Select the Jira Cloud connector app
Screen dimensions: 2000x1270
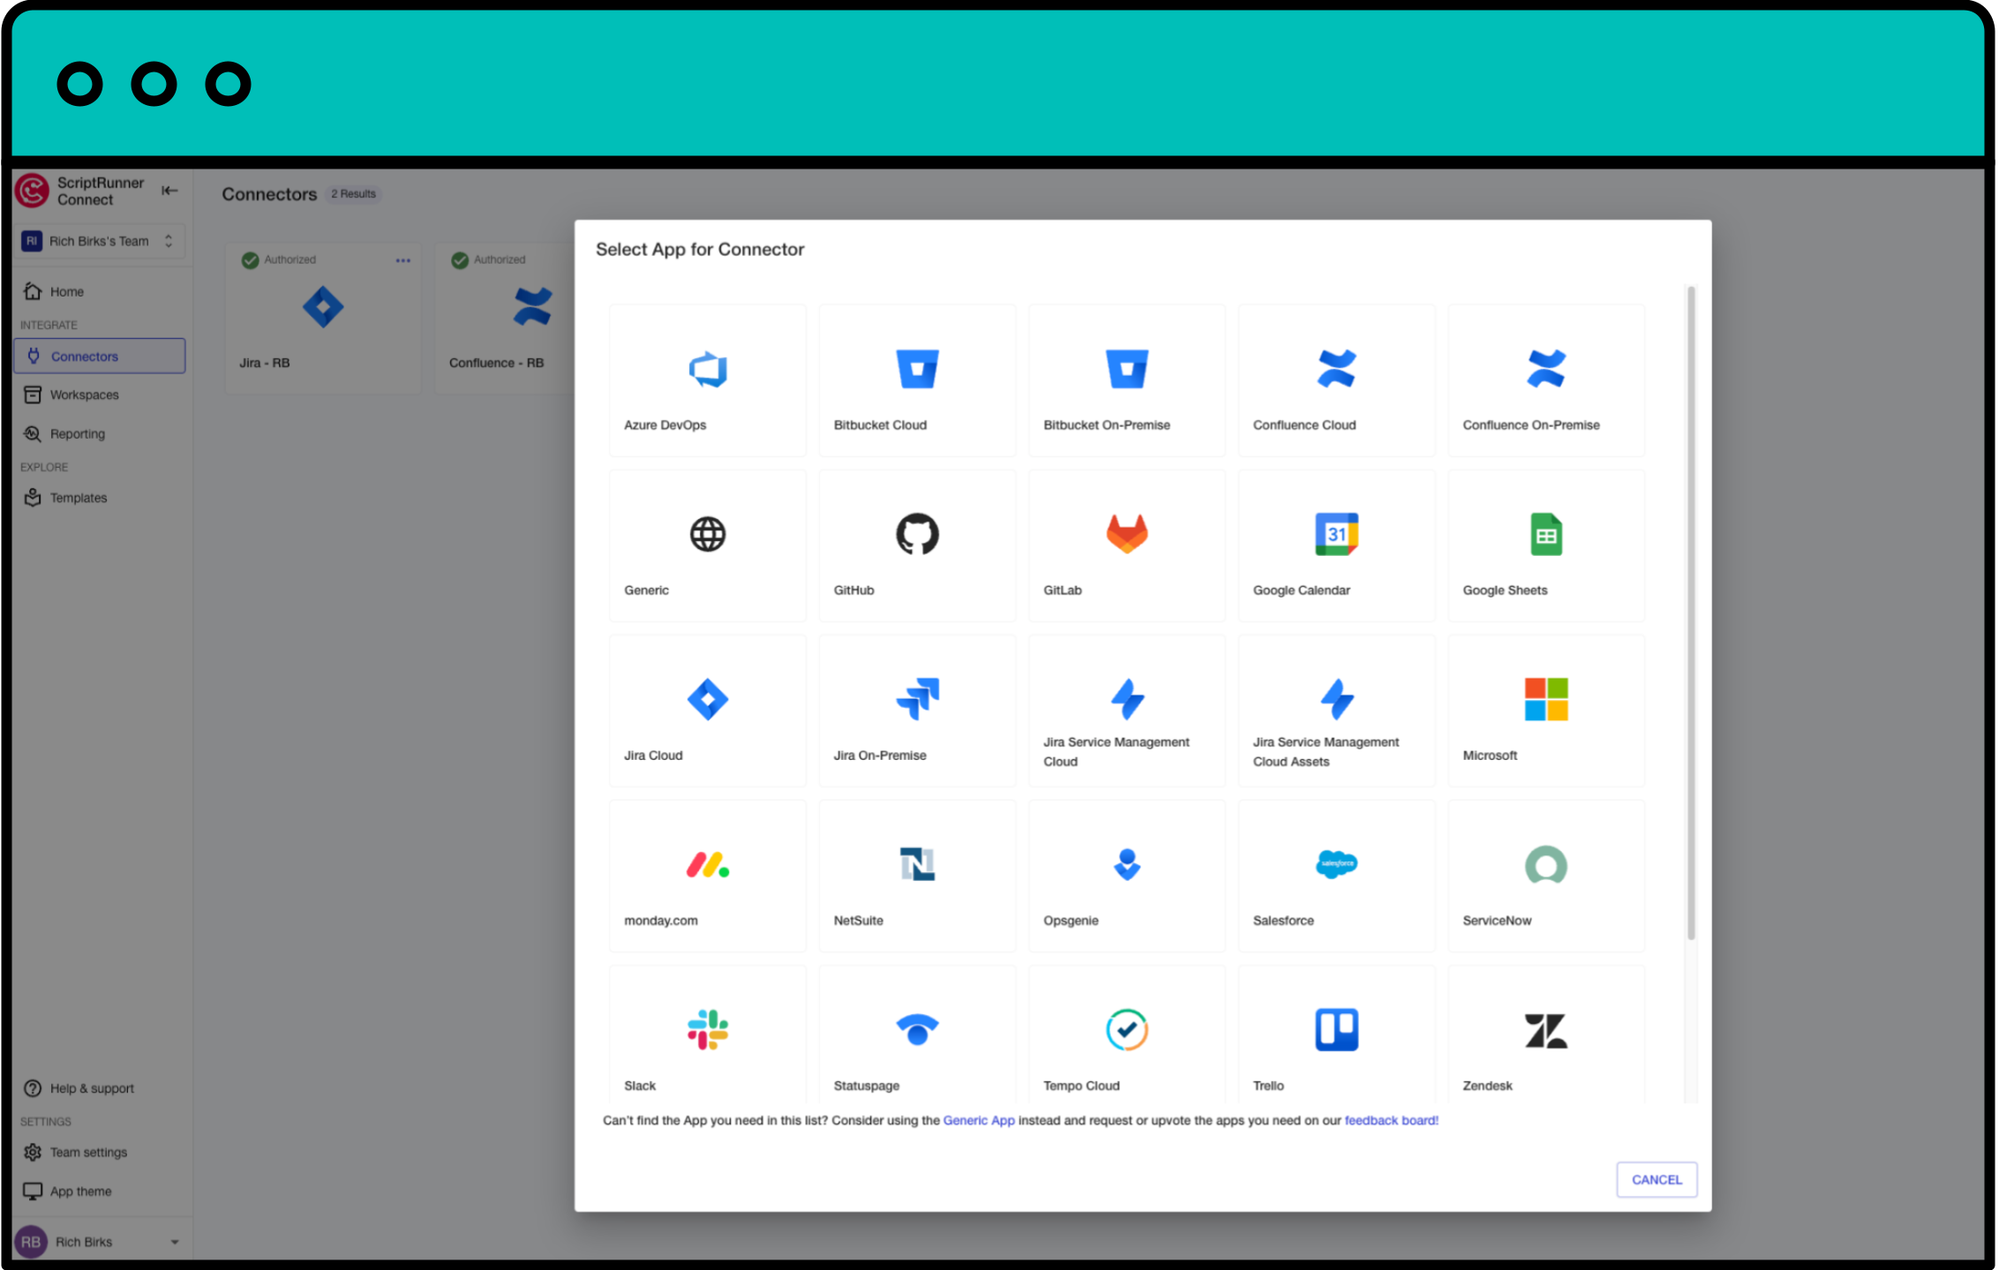(707, 714)
